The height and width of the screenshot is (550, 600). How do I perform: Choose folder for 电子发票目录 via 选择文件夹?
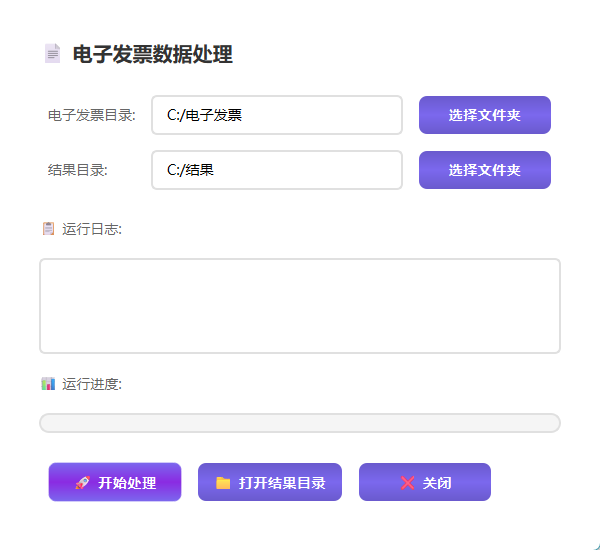(x=484, y=115)
